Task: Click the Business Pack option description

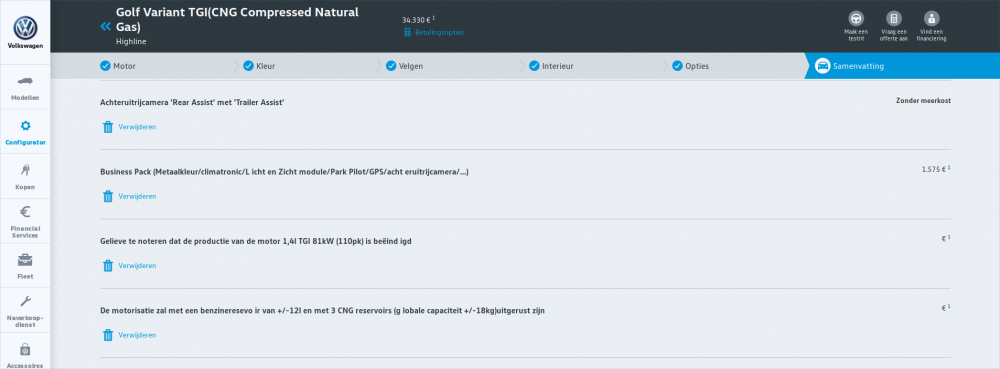Action: [284, 172]
